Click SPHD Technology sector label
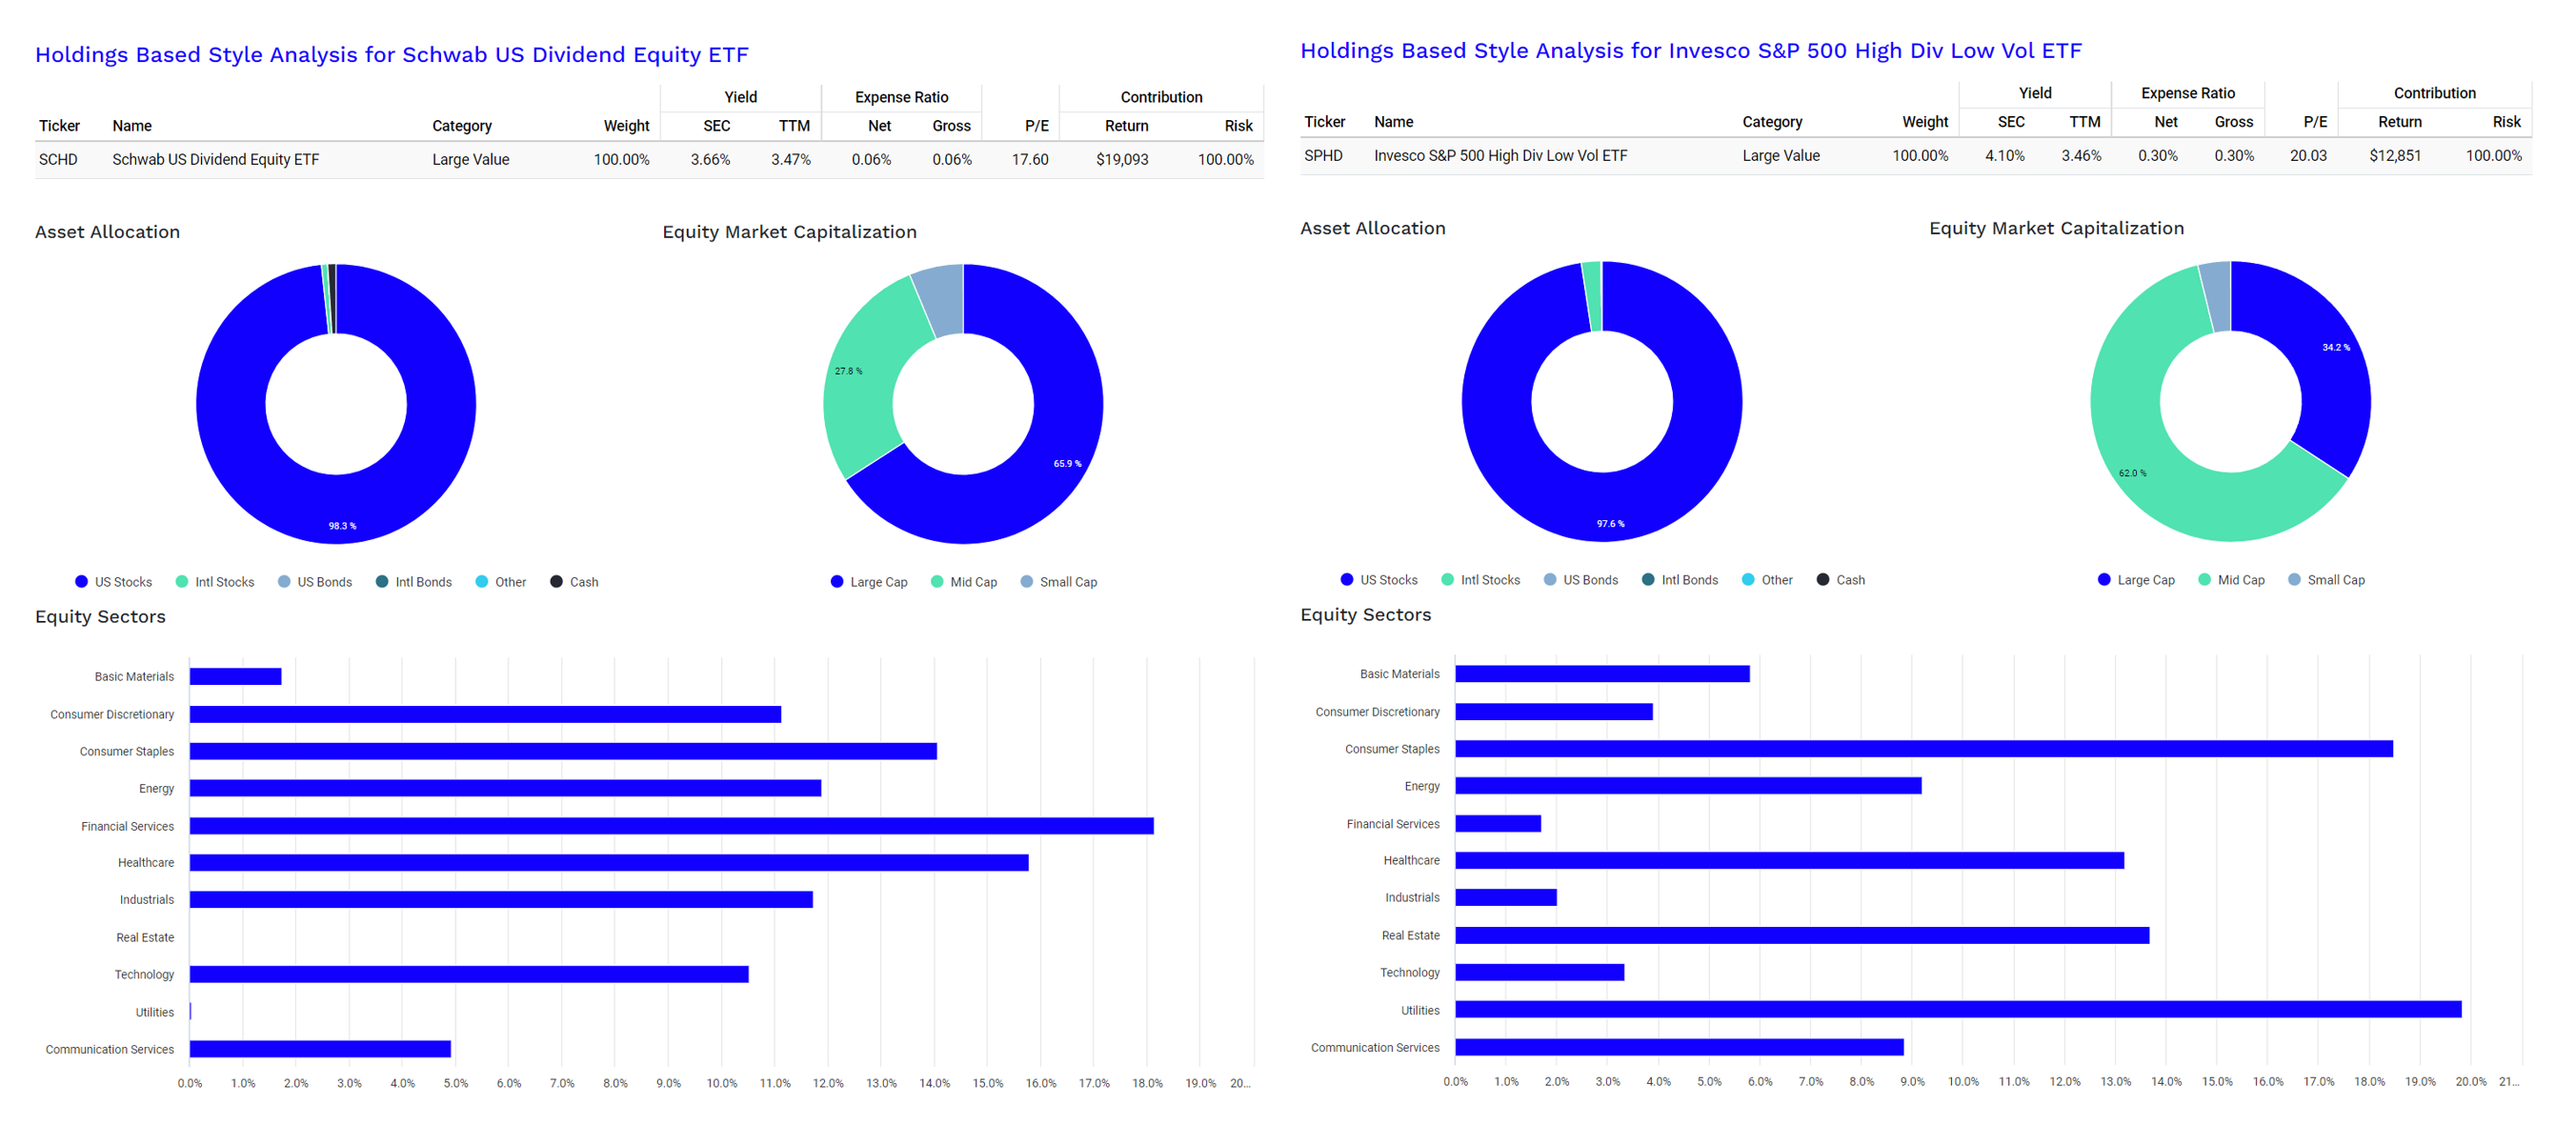The height and width of the screenshot is (1145, 2576). point(1410,973)
